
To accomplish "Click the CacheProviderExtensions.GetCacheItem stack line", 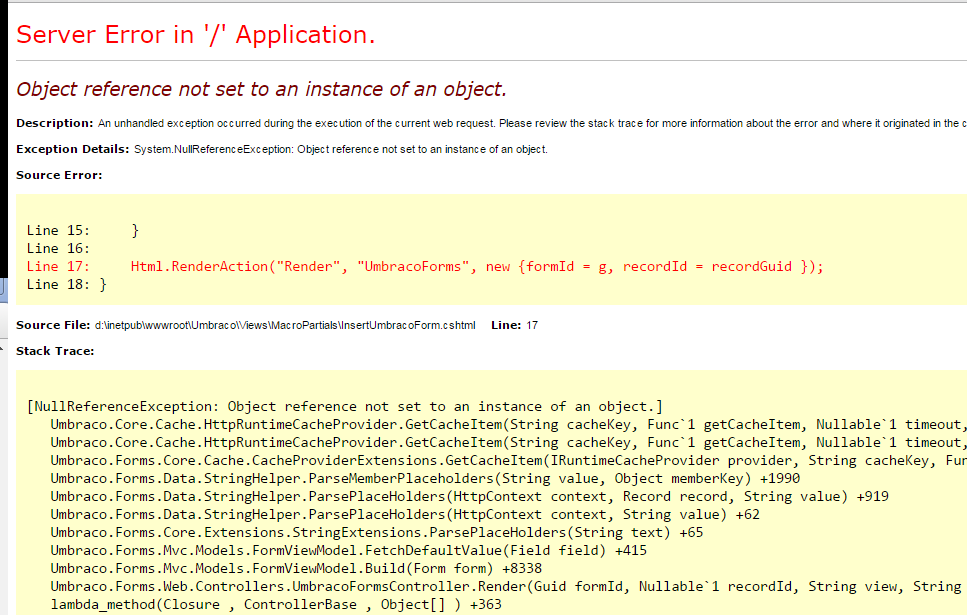I will click(x=509, y=460).
